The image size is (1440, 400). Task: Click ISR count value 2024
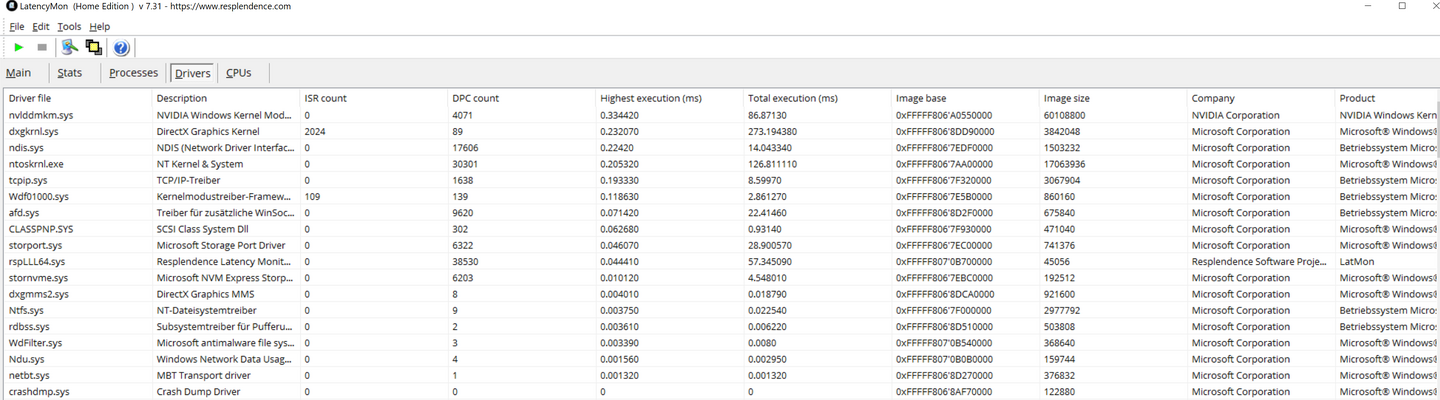pos(315,131)
